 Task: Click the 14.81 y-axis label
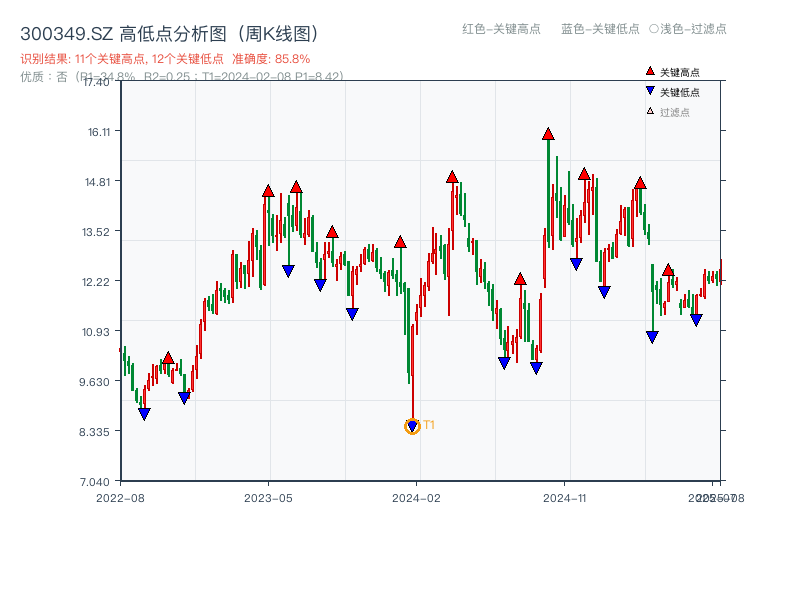[x=97, y=182]
